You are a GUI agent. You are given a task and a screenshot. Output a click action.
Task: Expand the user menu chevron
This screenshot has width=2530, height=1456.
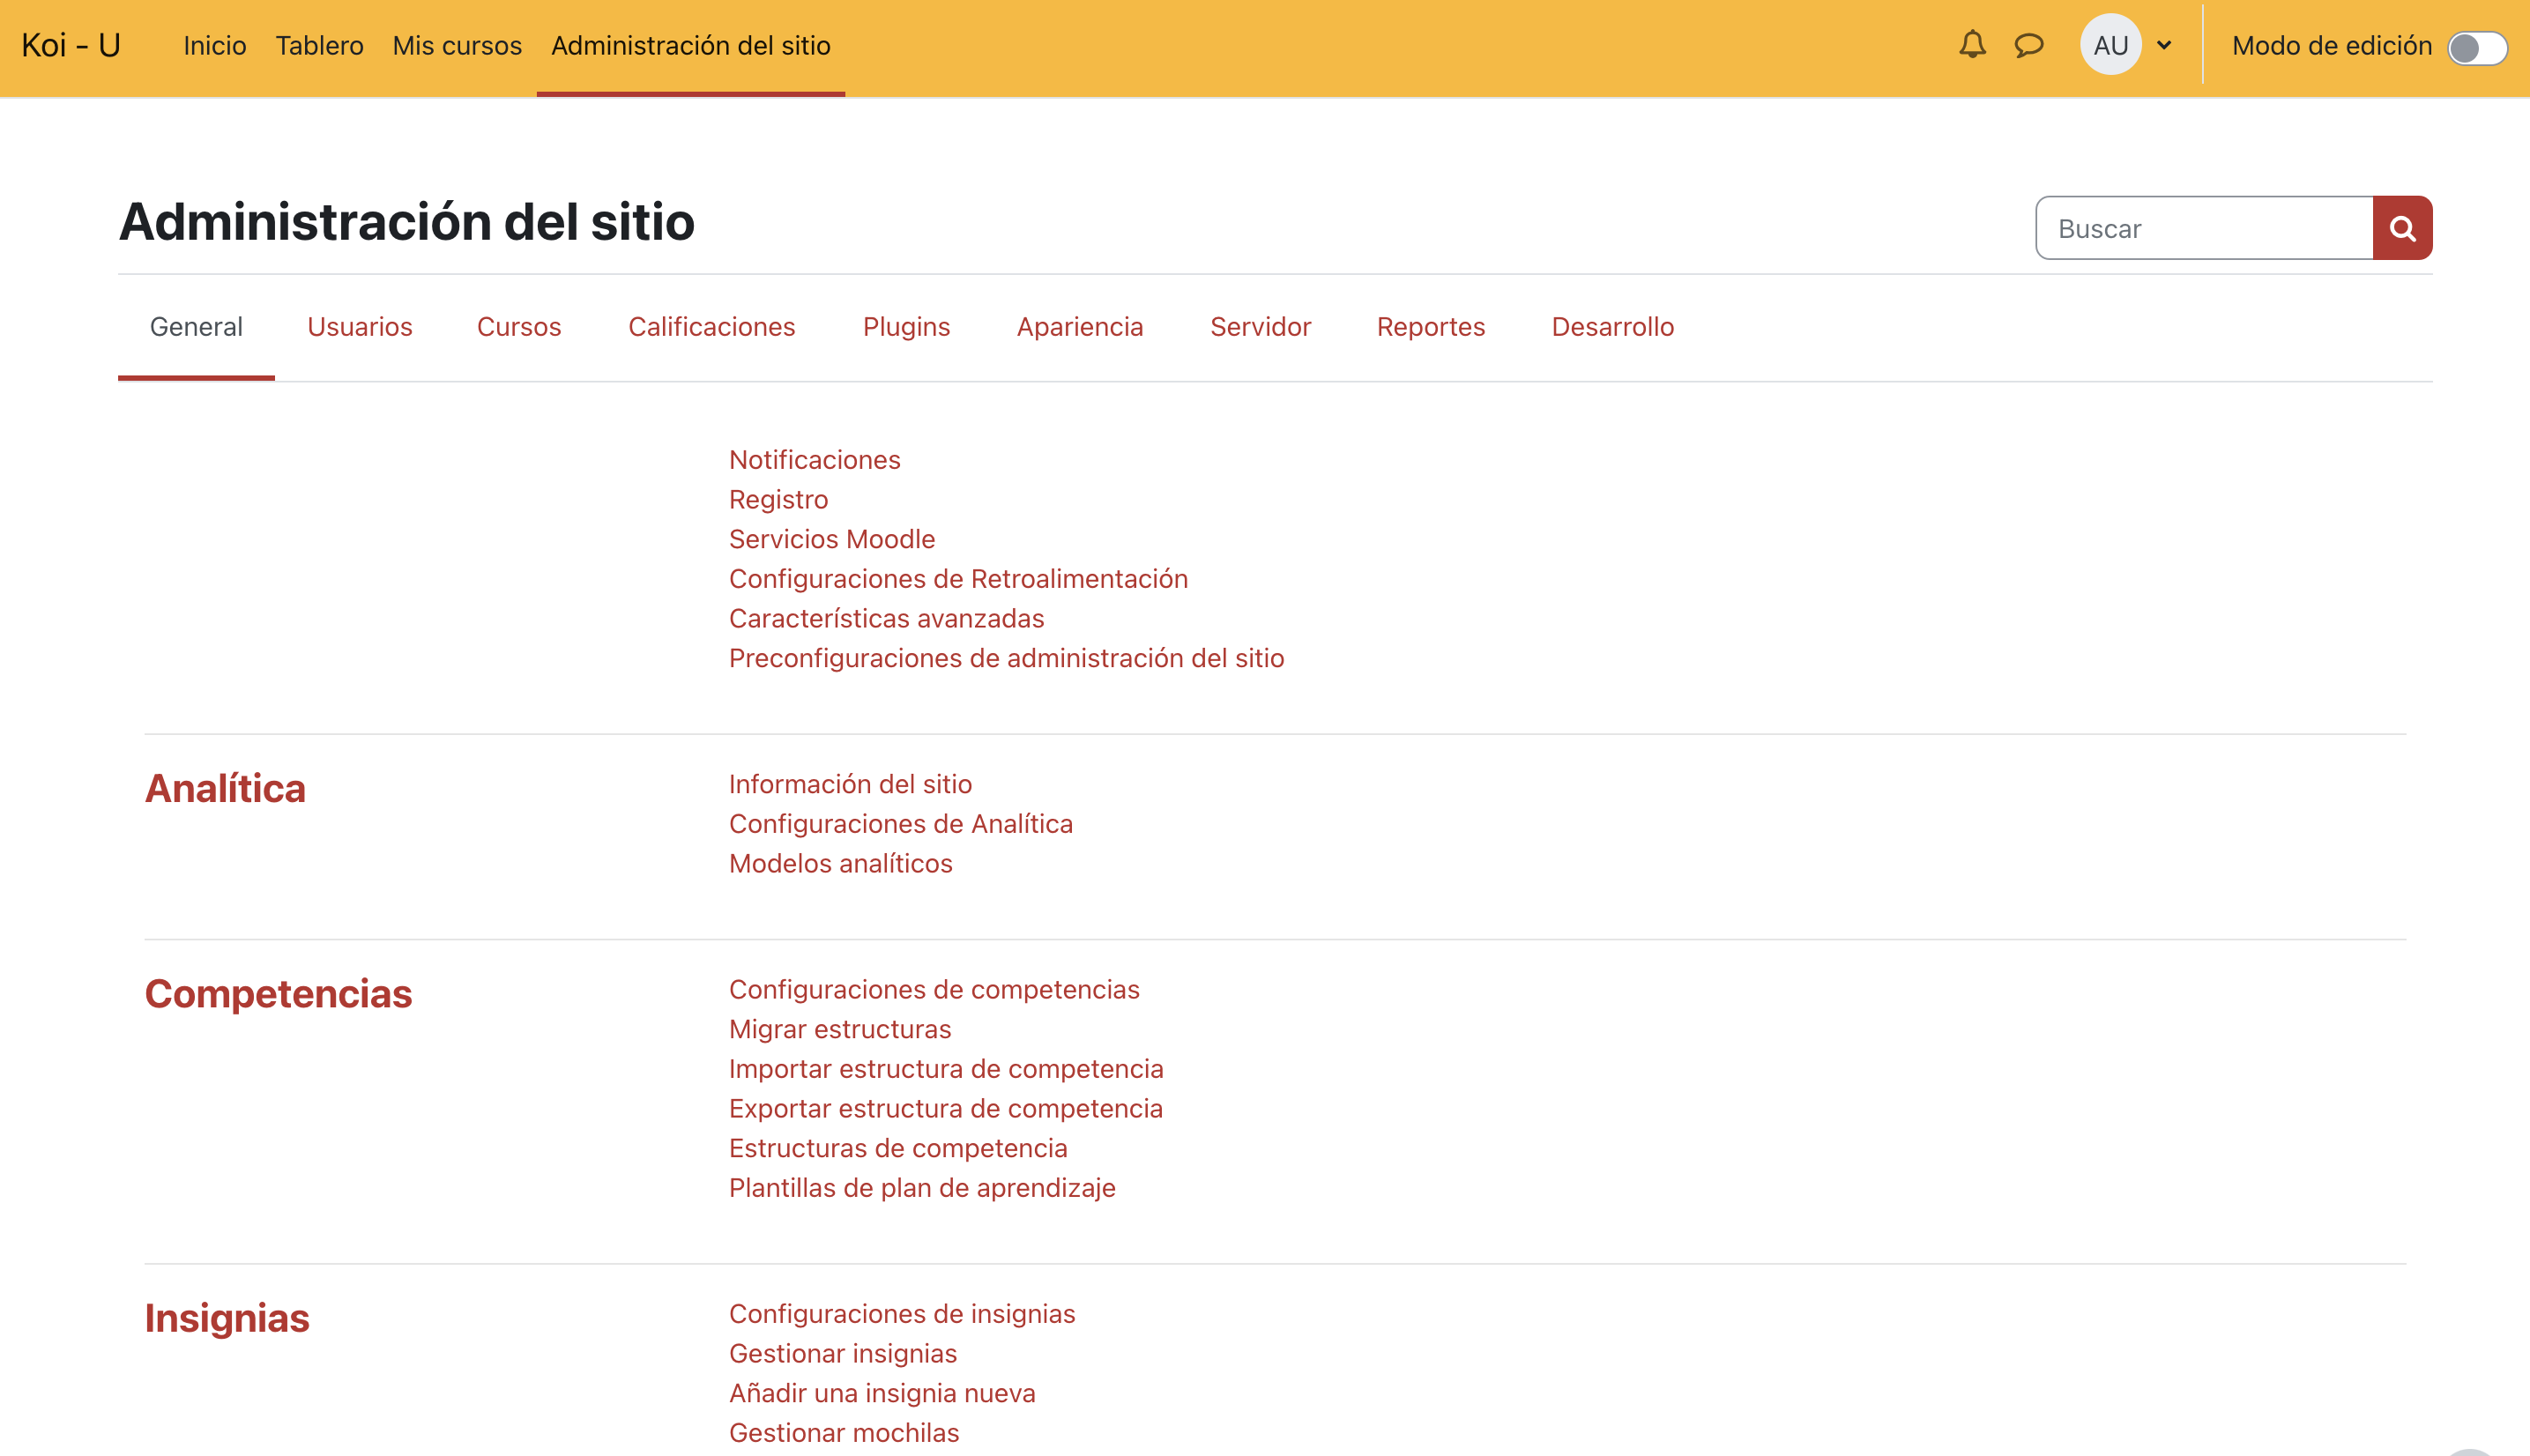click(2164, 45)
